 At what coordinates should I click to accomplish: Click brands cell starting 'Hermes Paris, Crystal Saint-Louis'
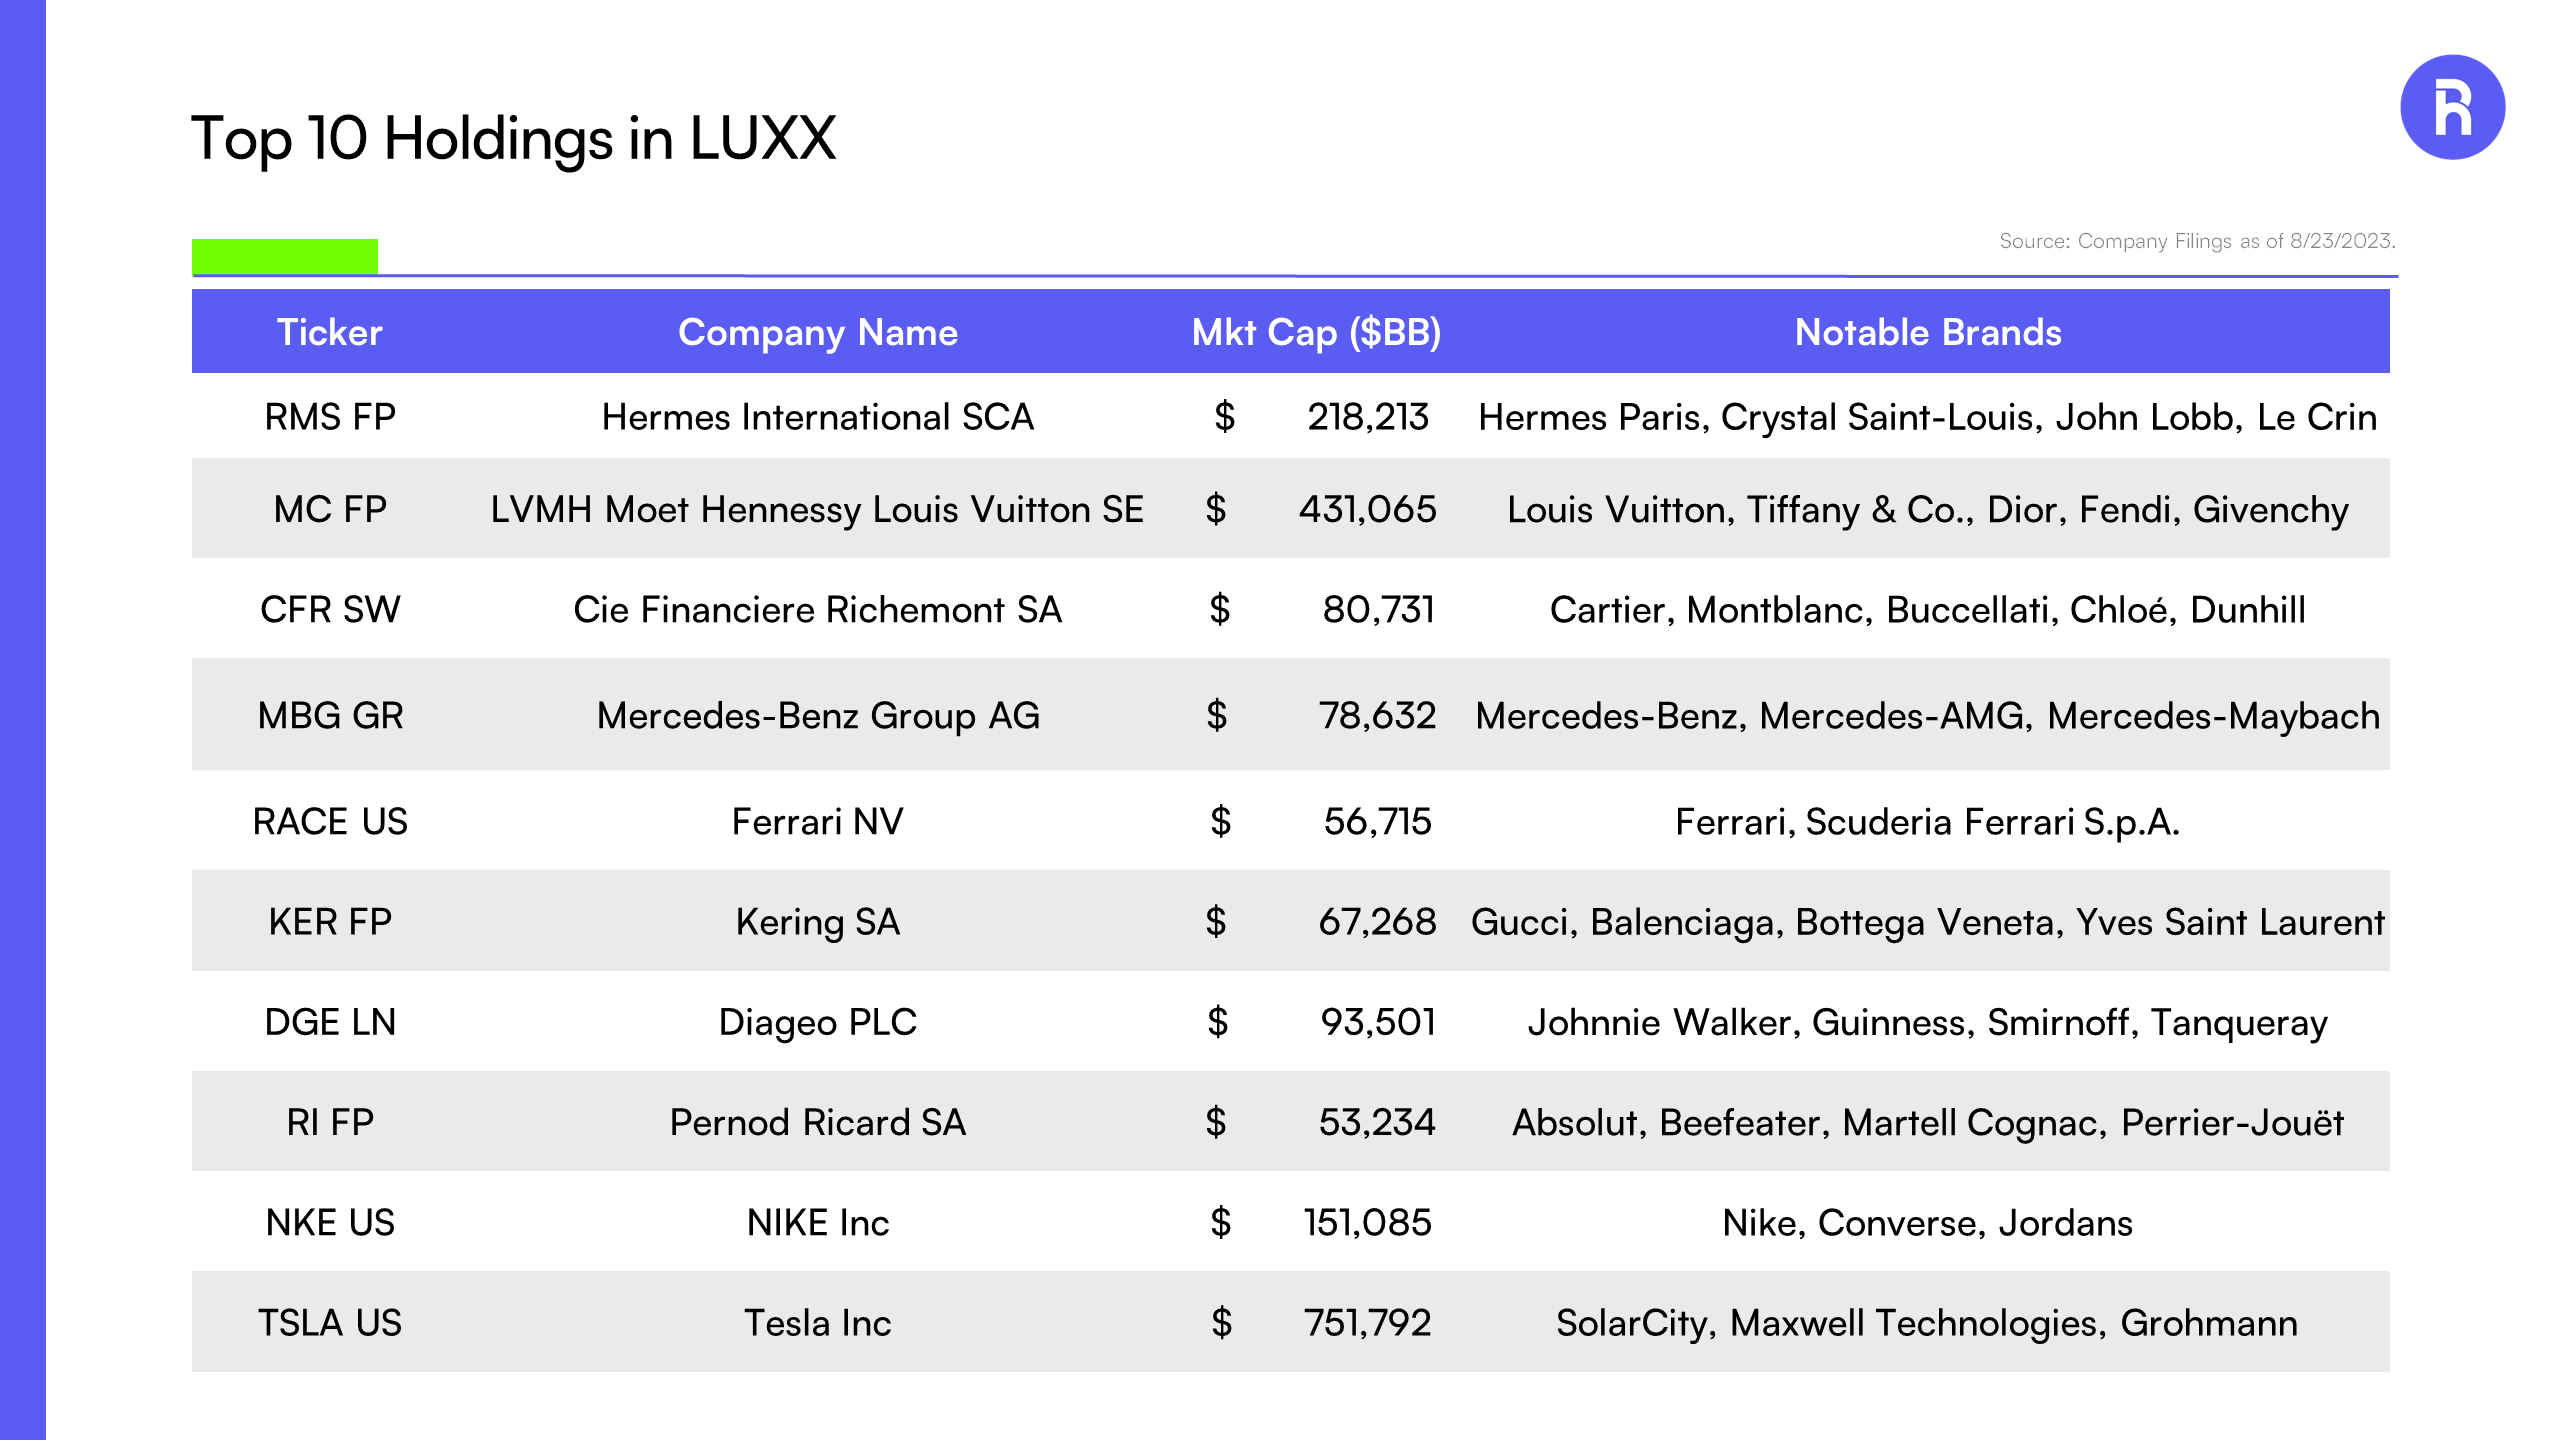(x=1928, y=417)
